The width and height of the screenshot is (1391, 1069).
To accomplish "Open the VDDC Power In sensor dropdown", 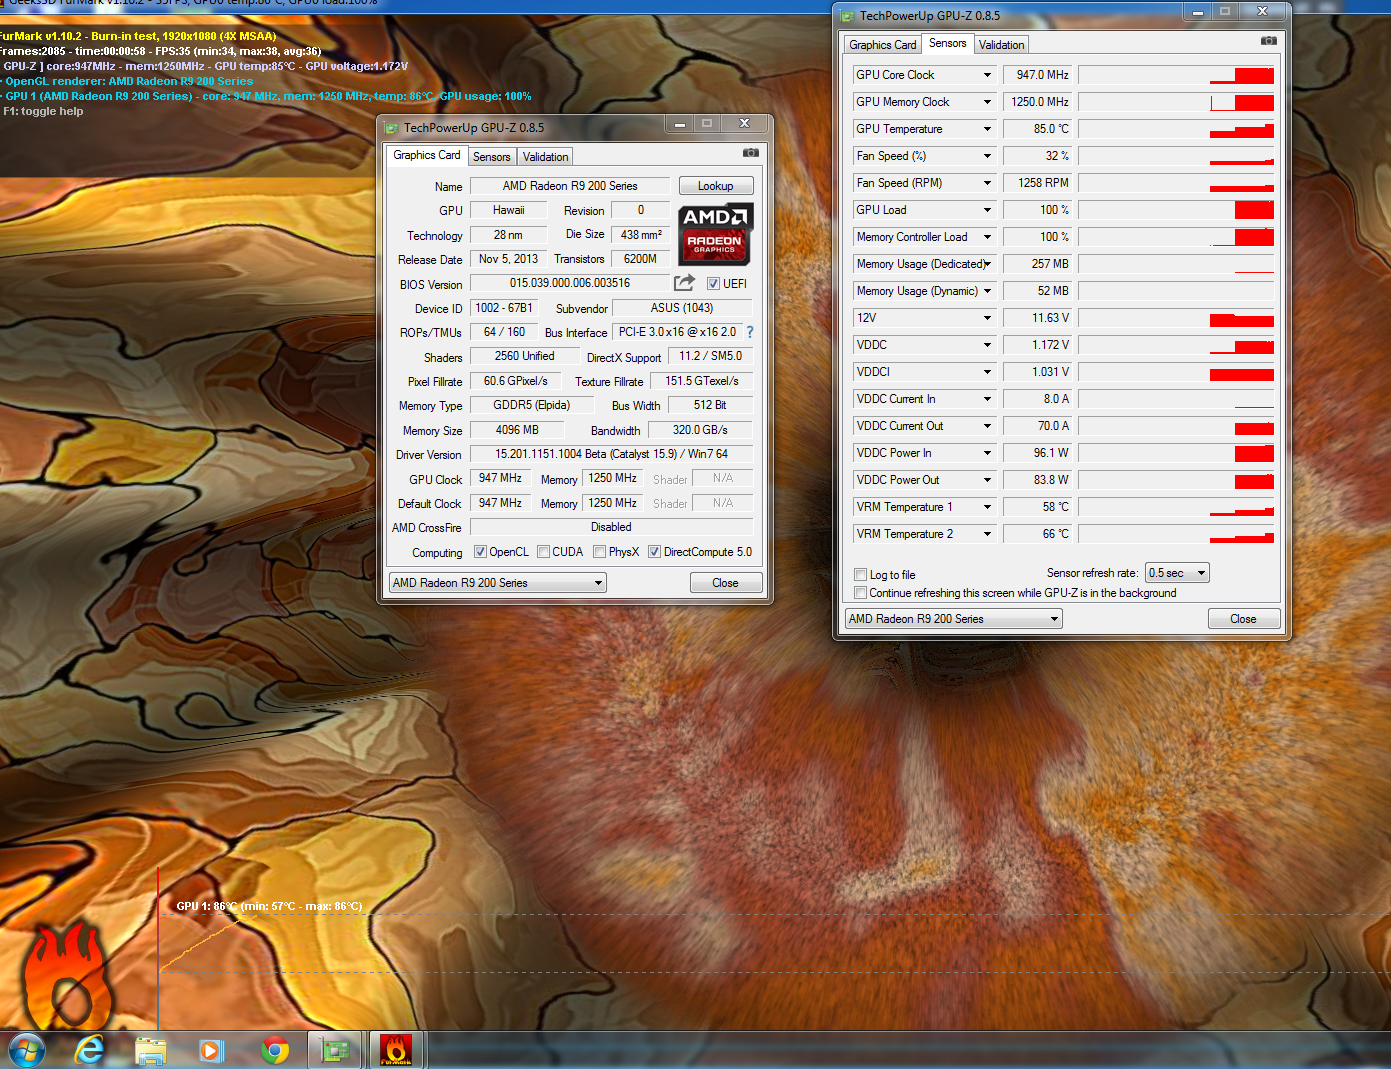I will pyautogui.click(x=987, y=453).
